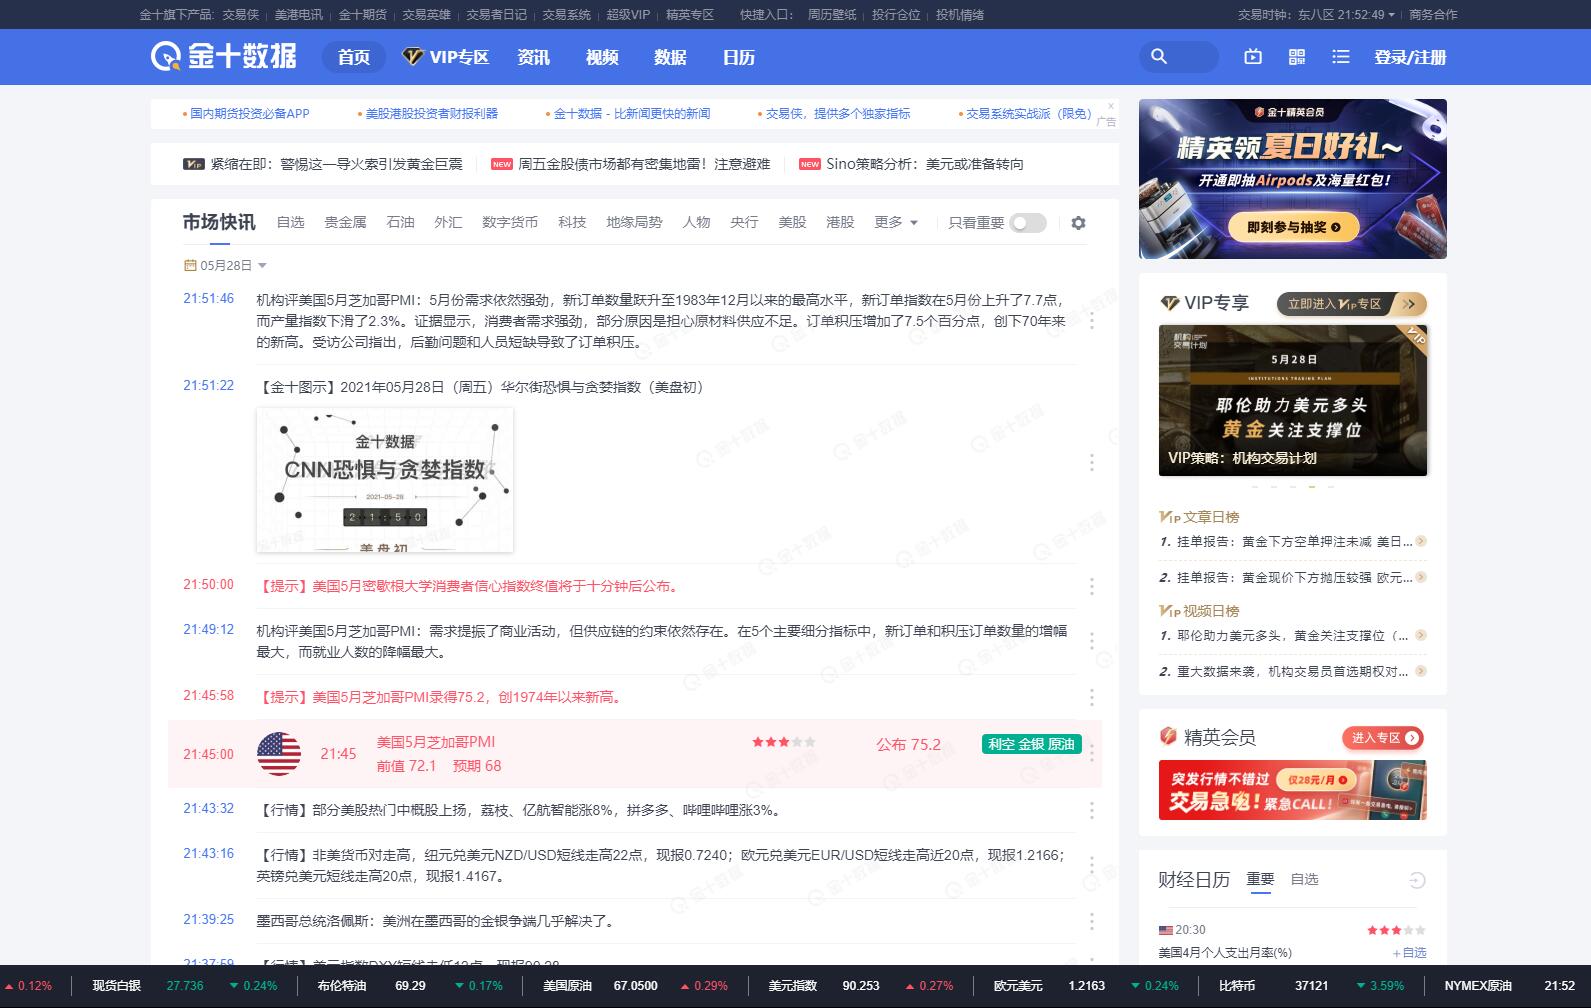Show the QR code icon in header
Viewport: 1591px width, 1008px height.
pyautogui.click(x=1297, y=57)
